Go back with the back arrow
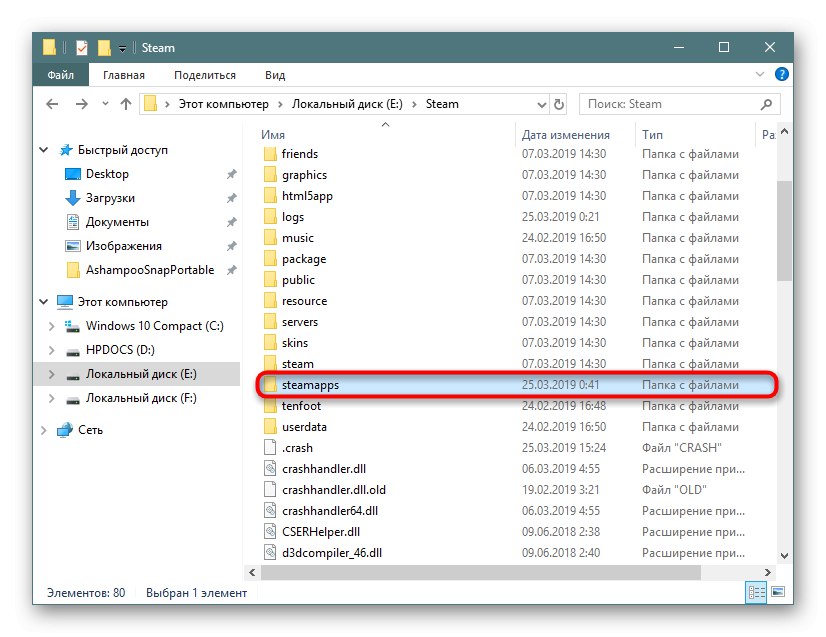Viewport: 826px width, 637px height. coord(52,104)
